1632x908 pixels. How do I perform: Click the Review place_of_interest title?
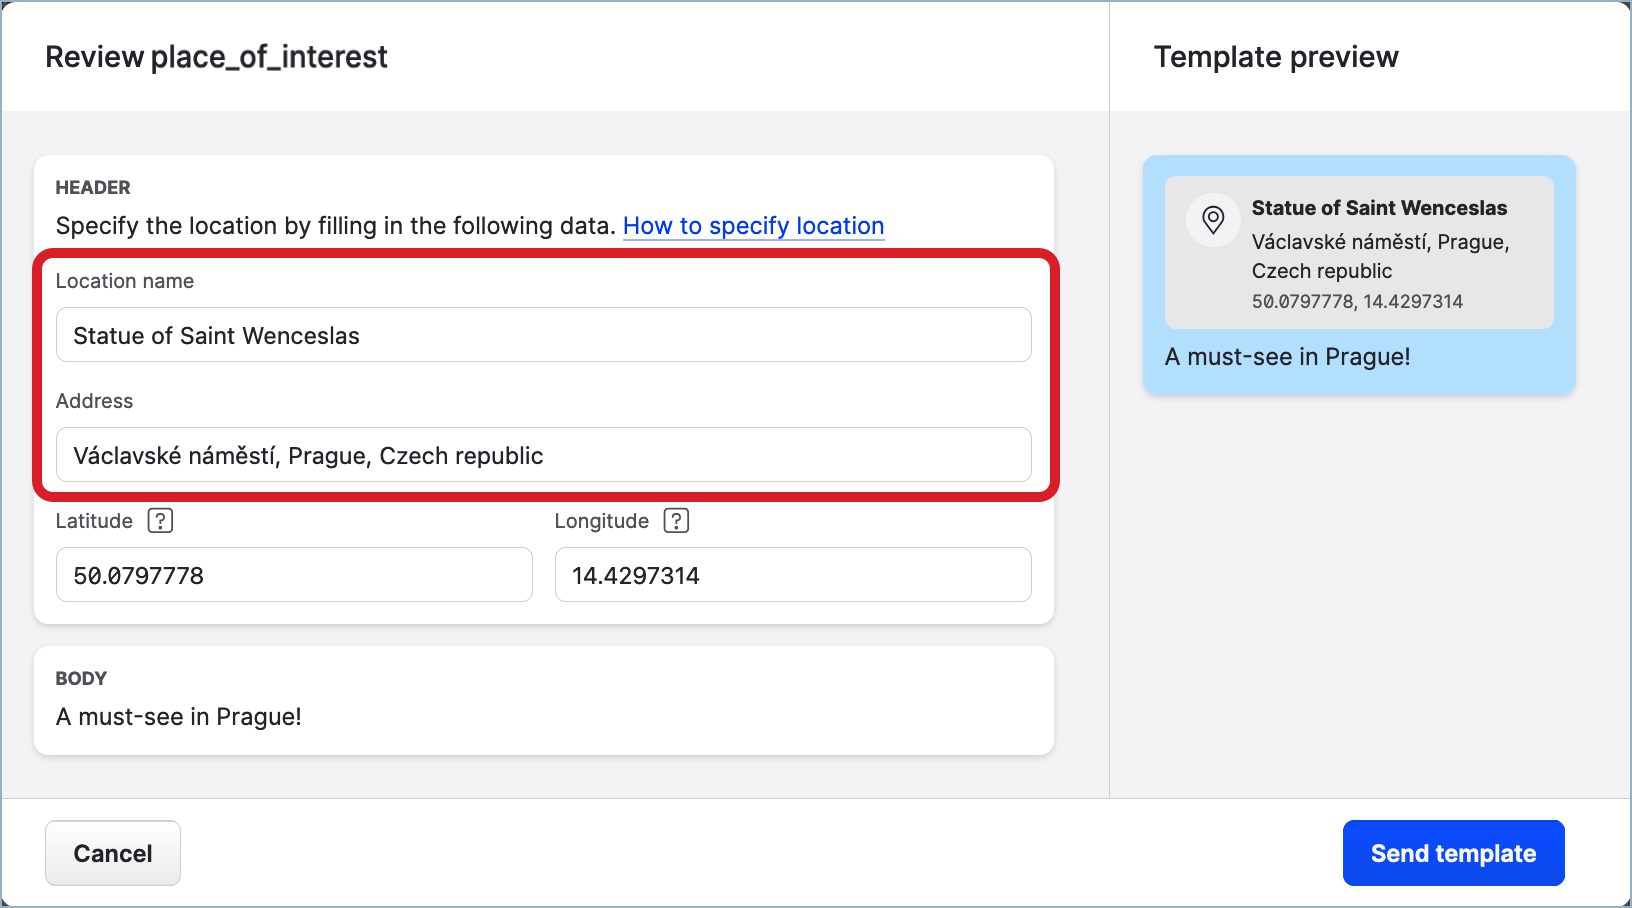coord(216,57)
